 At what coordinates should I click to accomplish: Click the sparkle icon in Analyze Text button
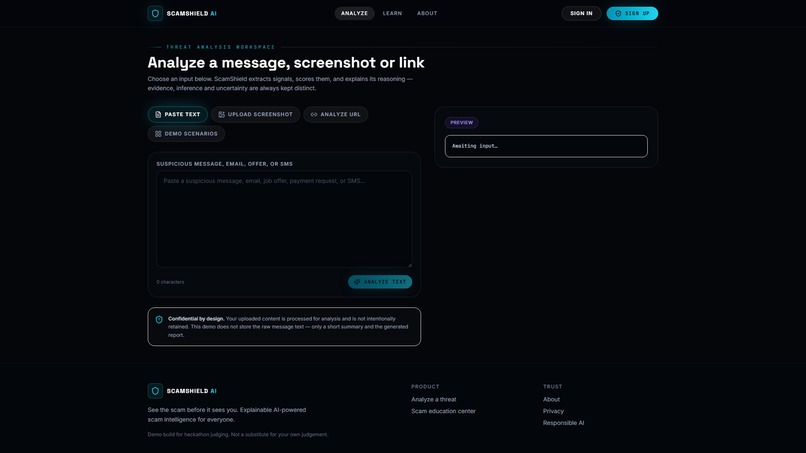357,282
